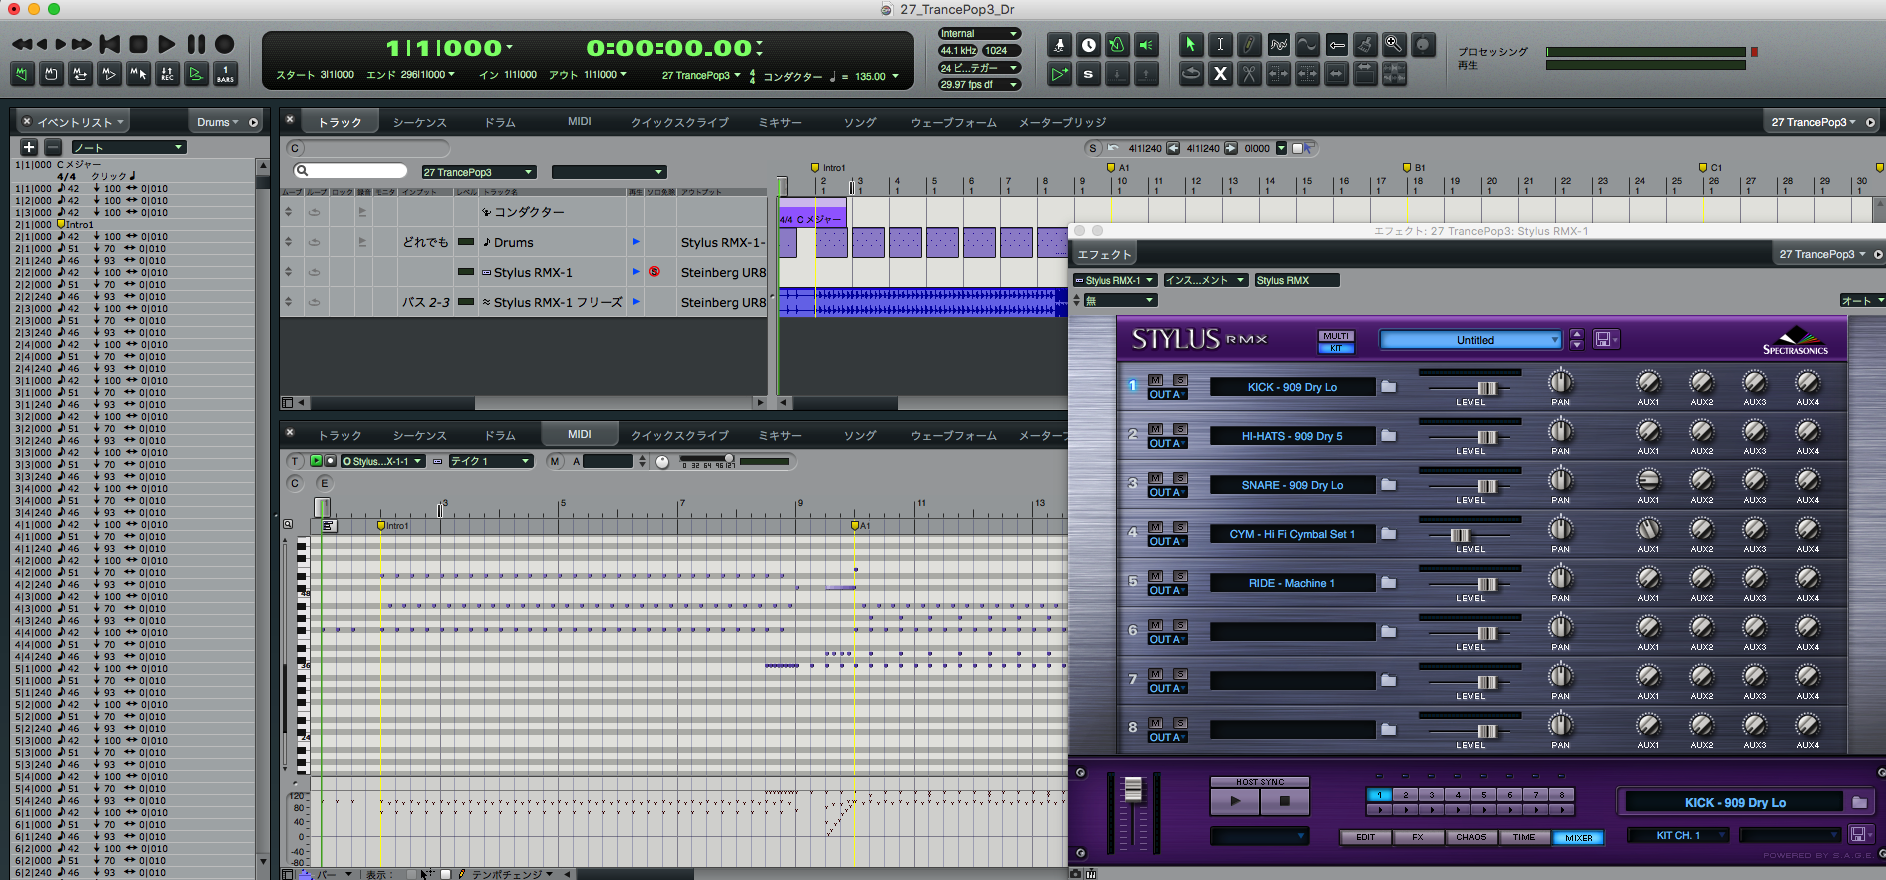Open the tempo 135.00 dropdown arrow

click(895, 76)
